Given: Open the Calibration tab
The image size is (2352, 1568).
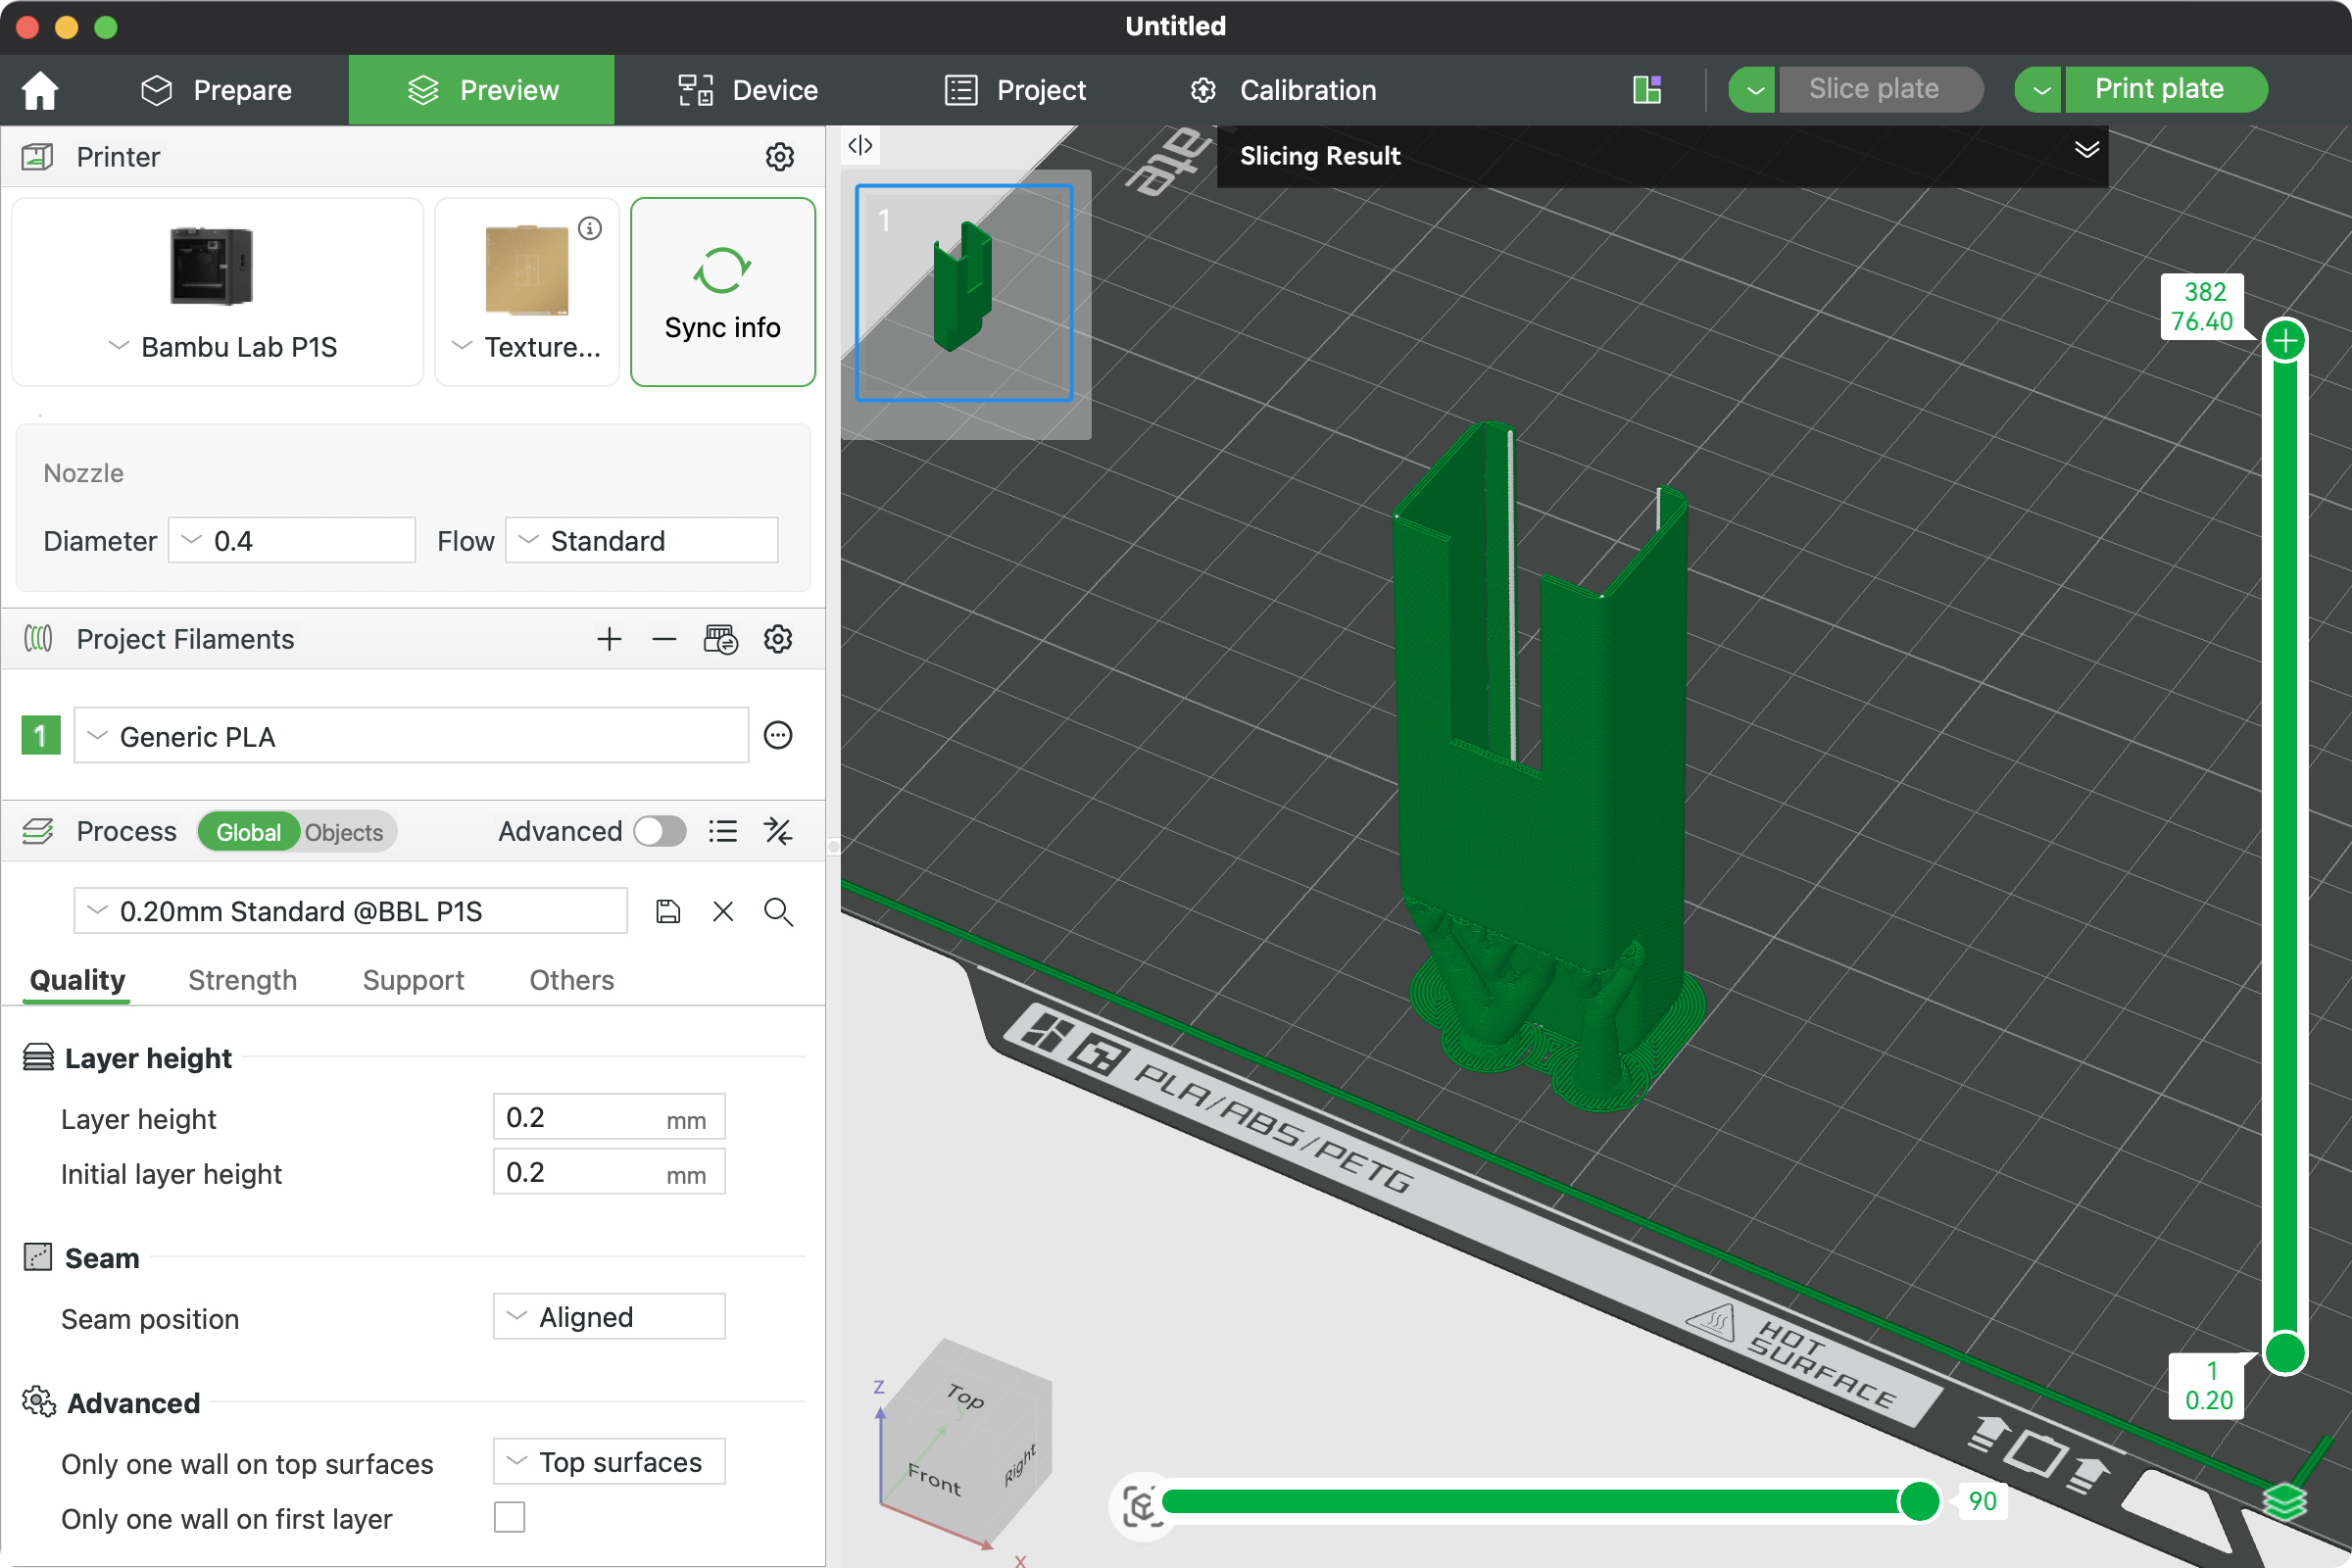Looking at the screenshot, I should pos(1283,90).
